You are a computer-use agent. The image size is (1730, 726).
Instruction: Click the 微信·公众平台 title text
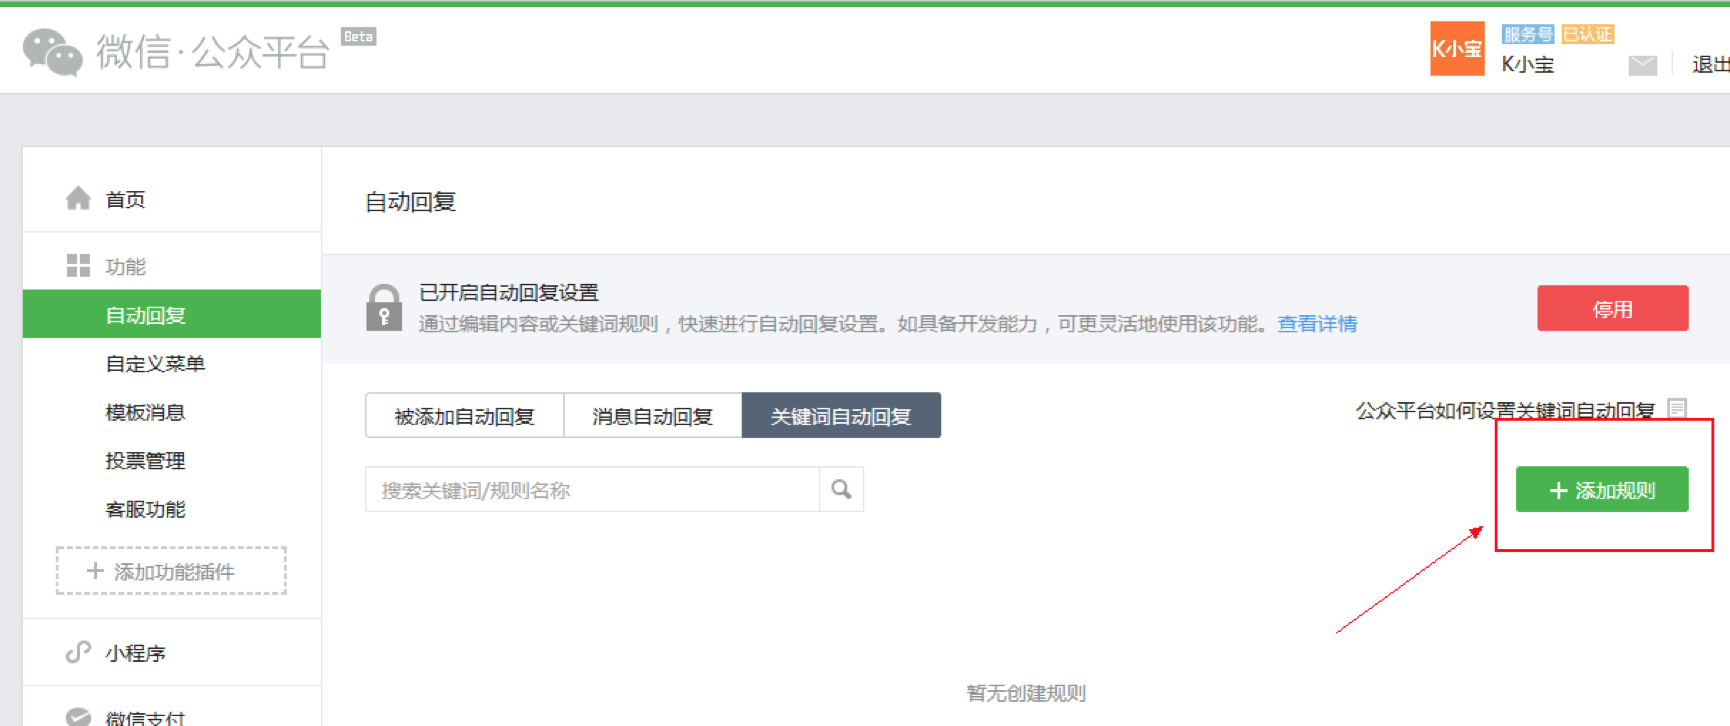pyautogui.click(x=213, y=51)
